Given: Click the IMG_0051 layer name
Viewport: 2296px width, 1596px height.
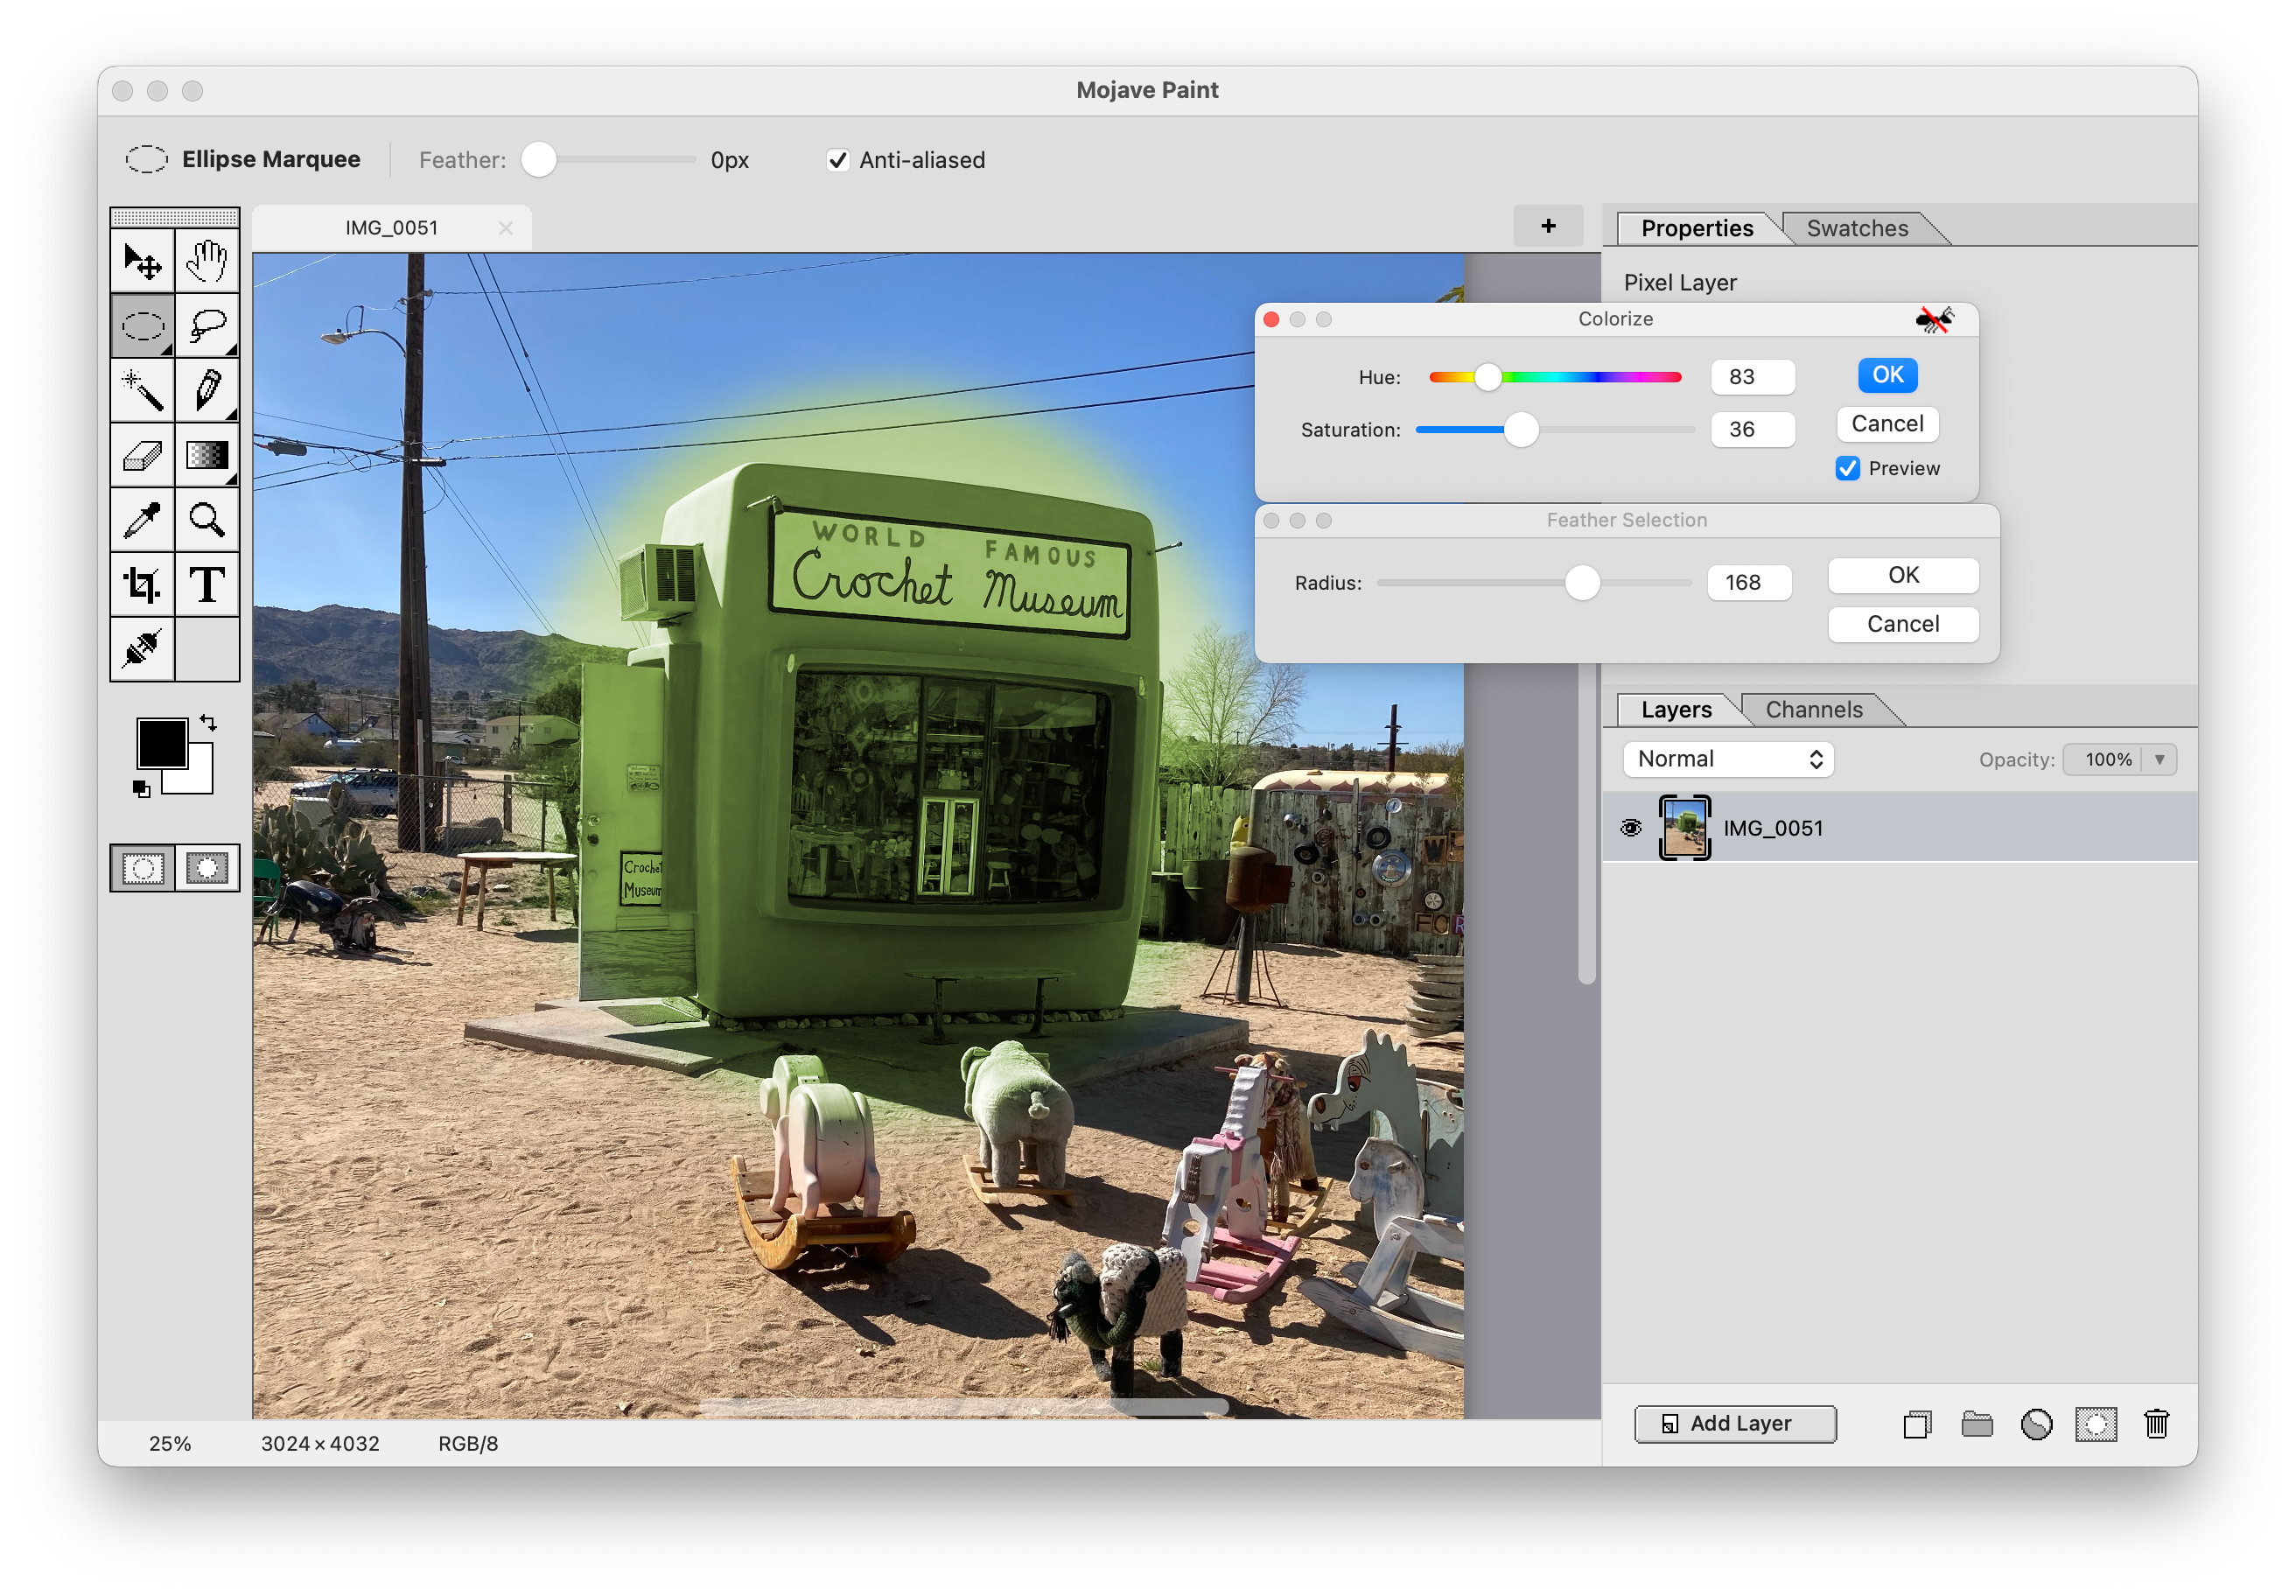Looking at the screenshot, I should pos(1773,829).
